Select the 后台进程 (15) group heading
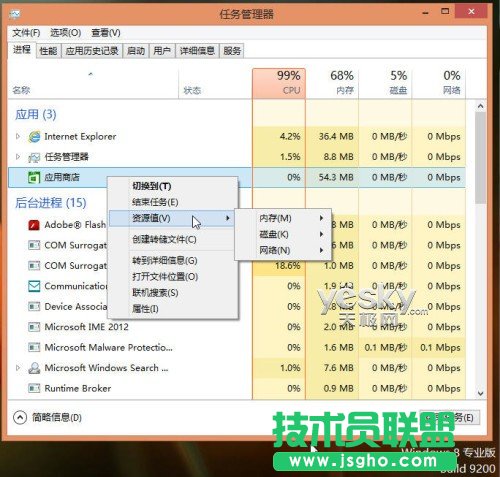The height and width of the screenshot is (477, 500). tap(51, 202)
